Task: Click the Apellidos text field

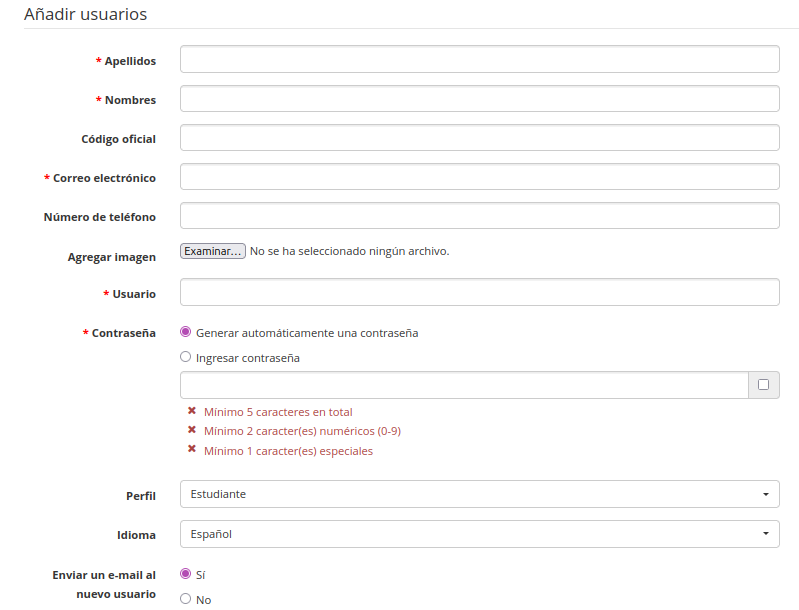Action: click(x=479, y=59)
